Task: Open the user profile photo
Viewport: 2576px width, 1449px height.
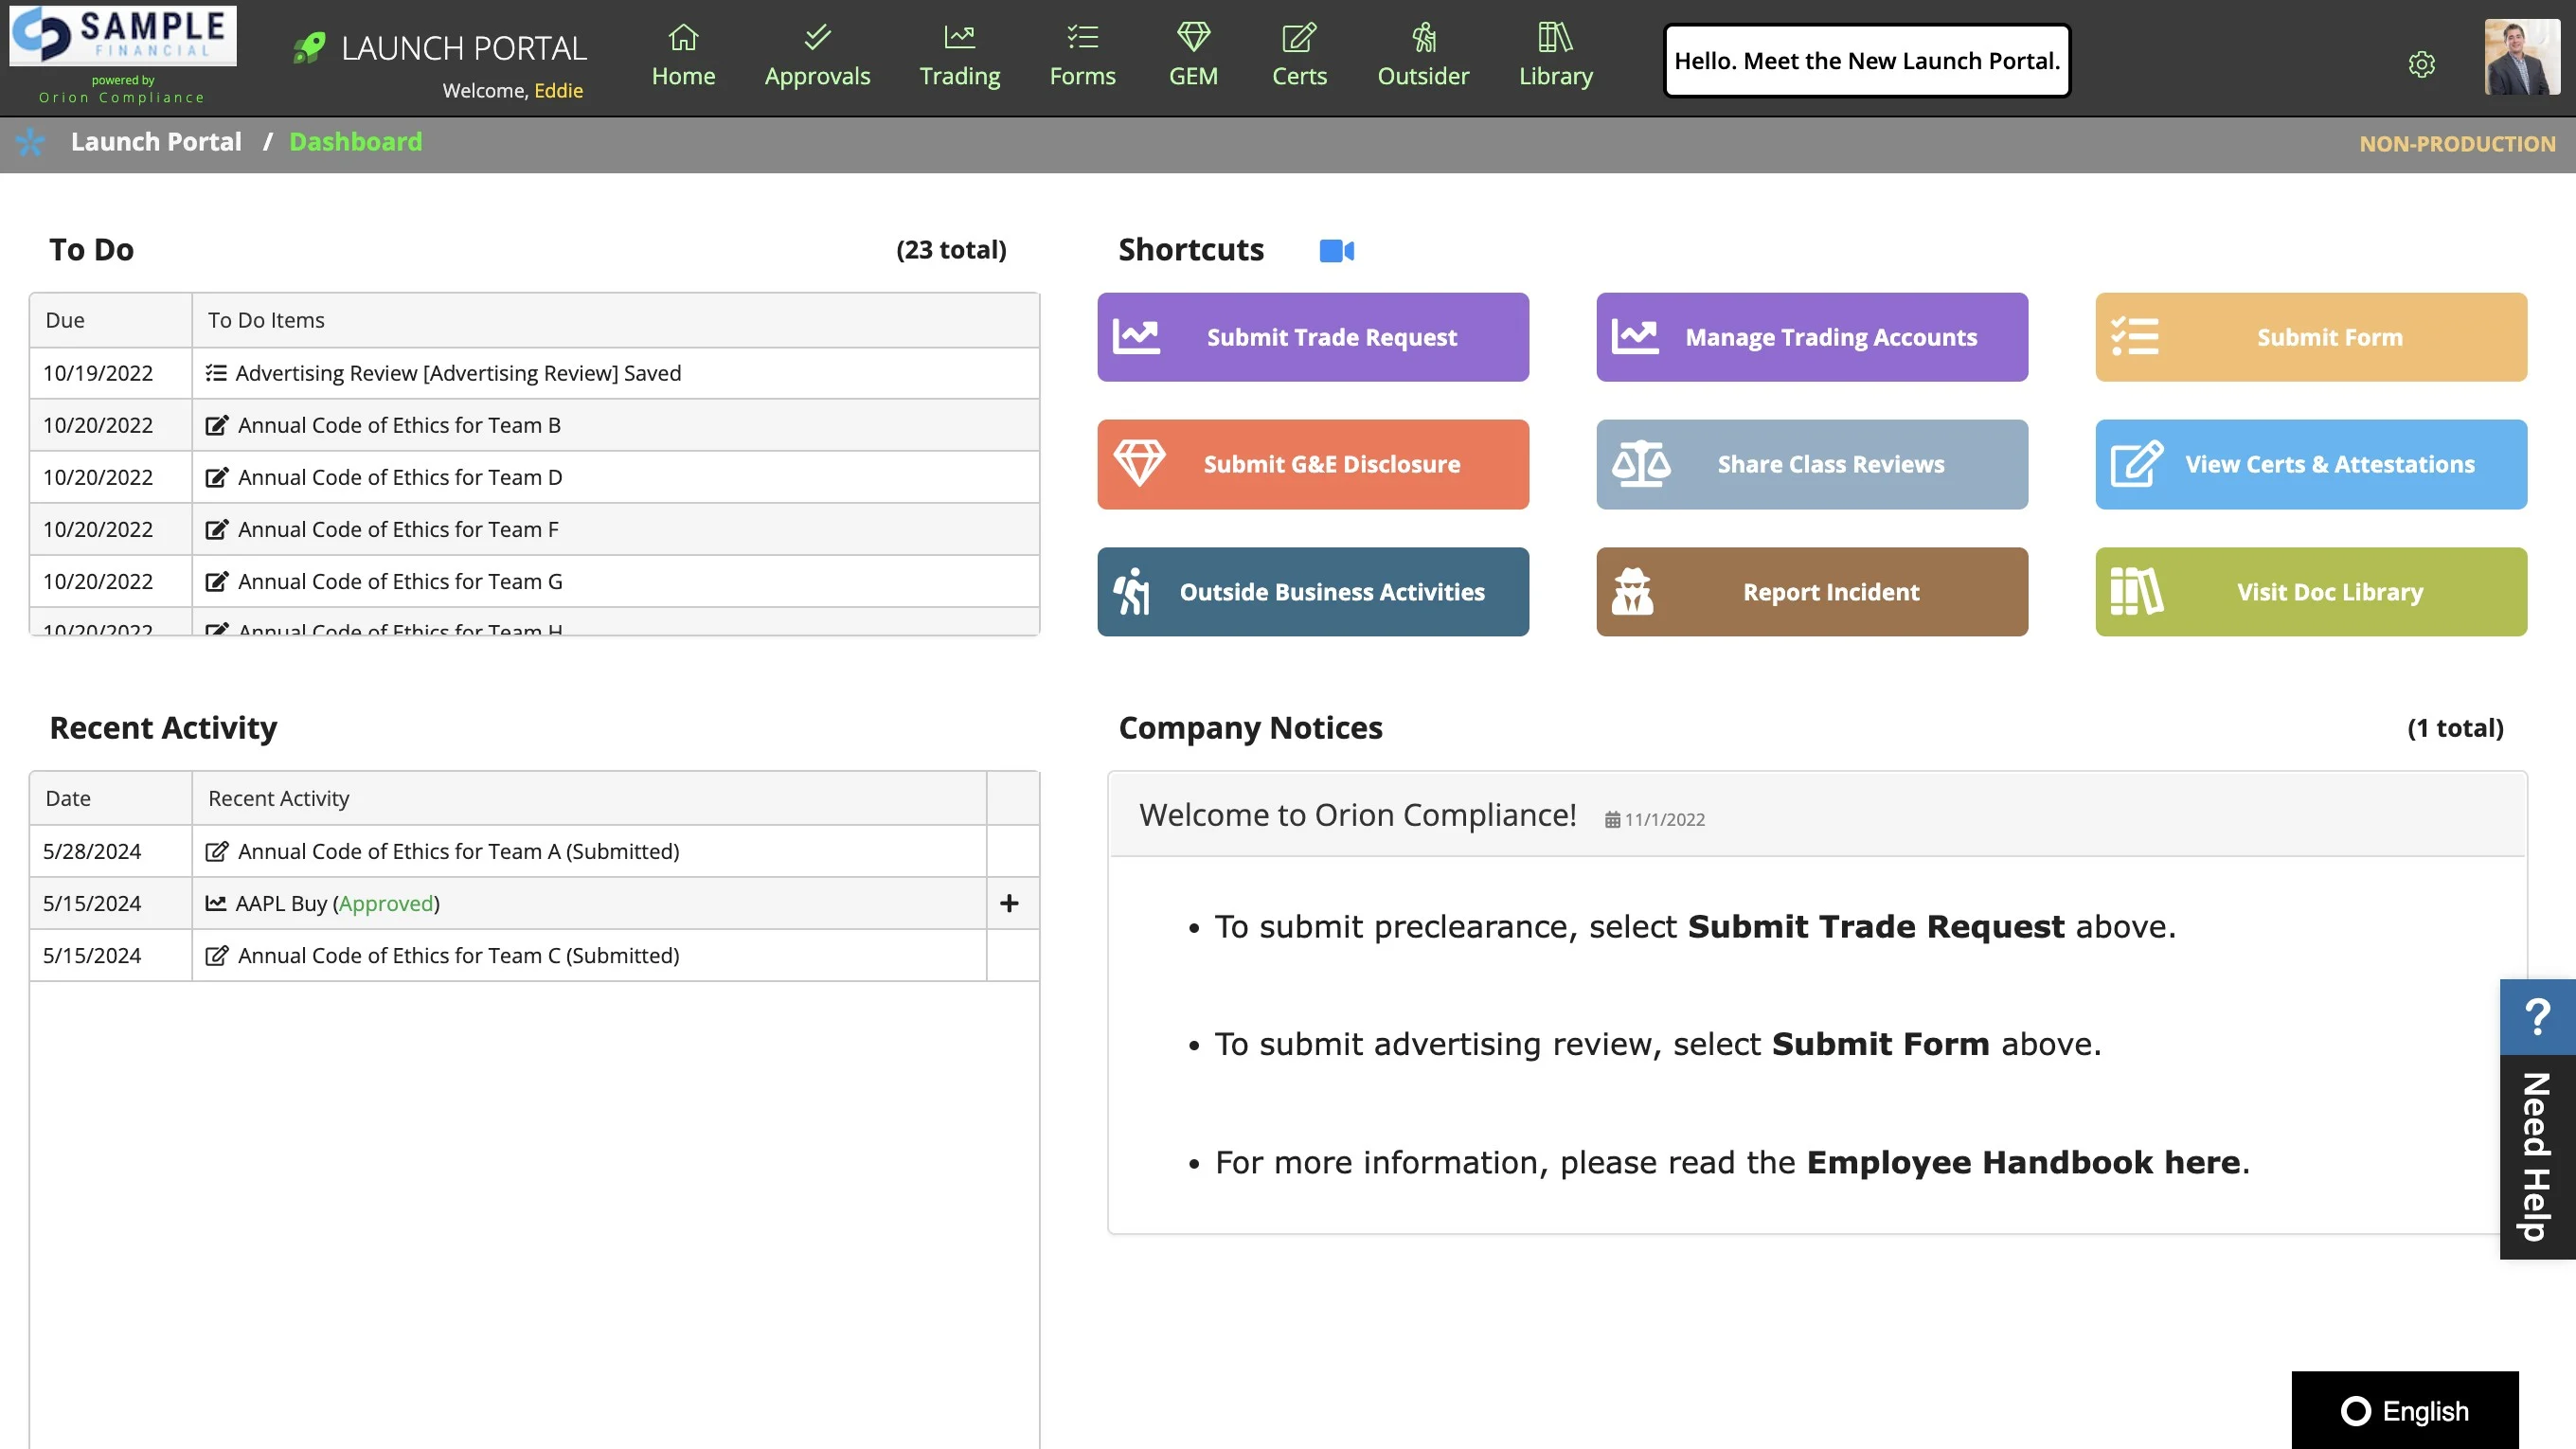Action: 2521,58
